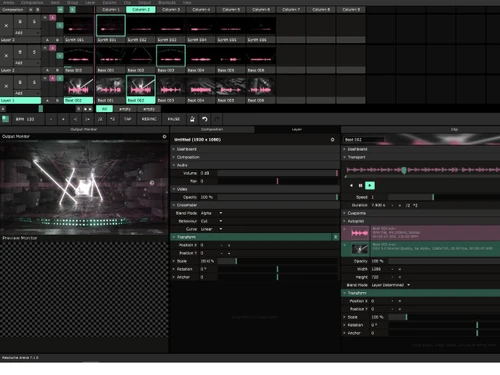Screen dimensions: 500x375
Task: Decrease clip Height with the minus button
Action: (392, 277)
